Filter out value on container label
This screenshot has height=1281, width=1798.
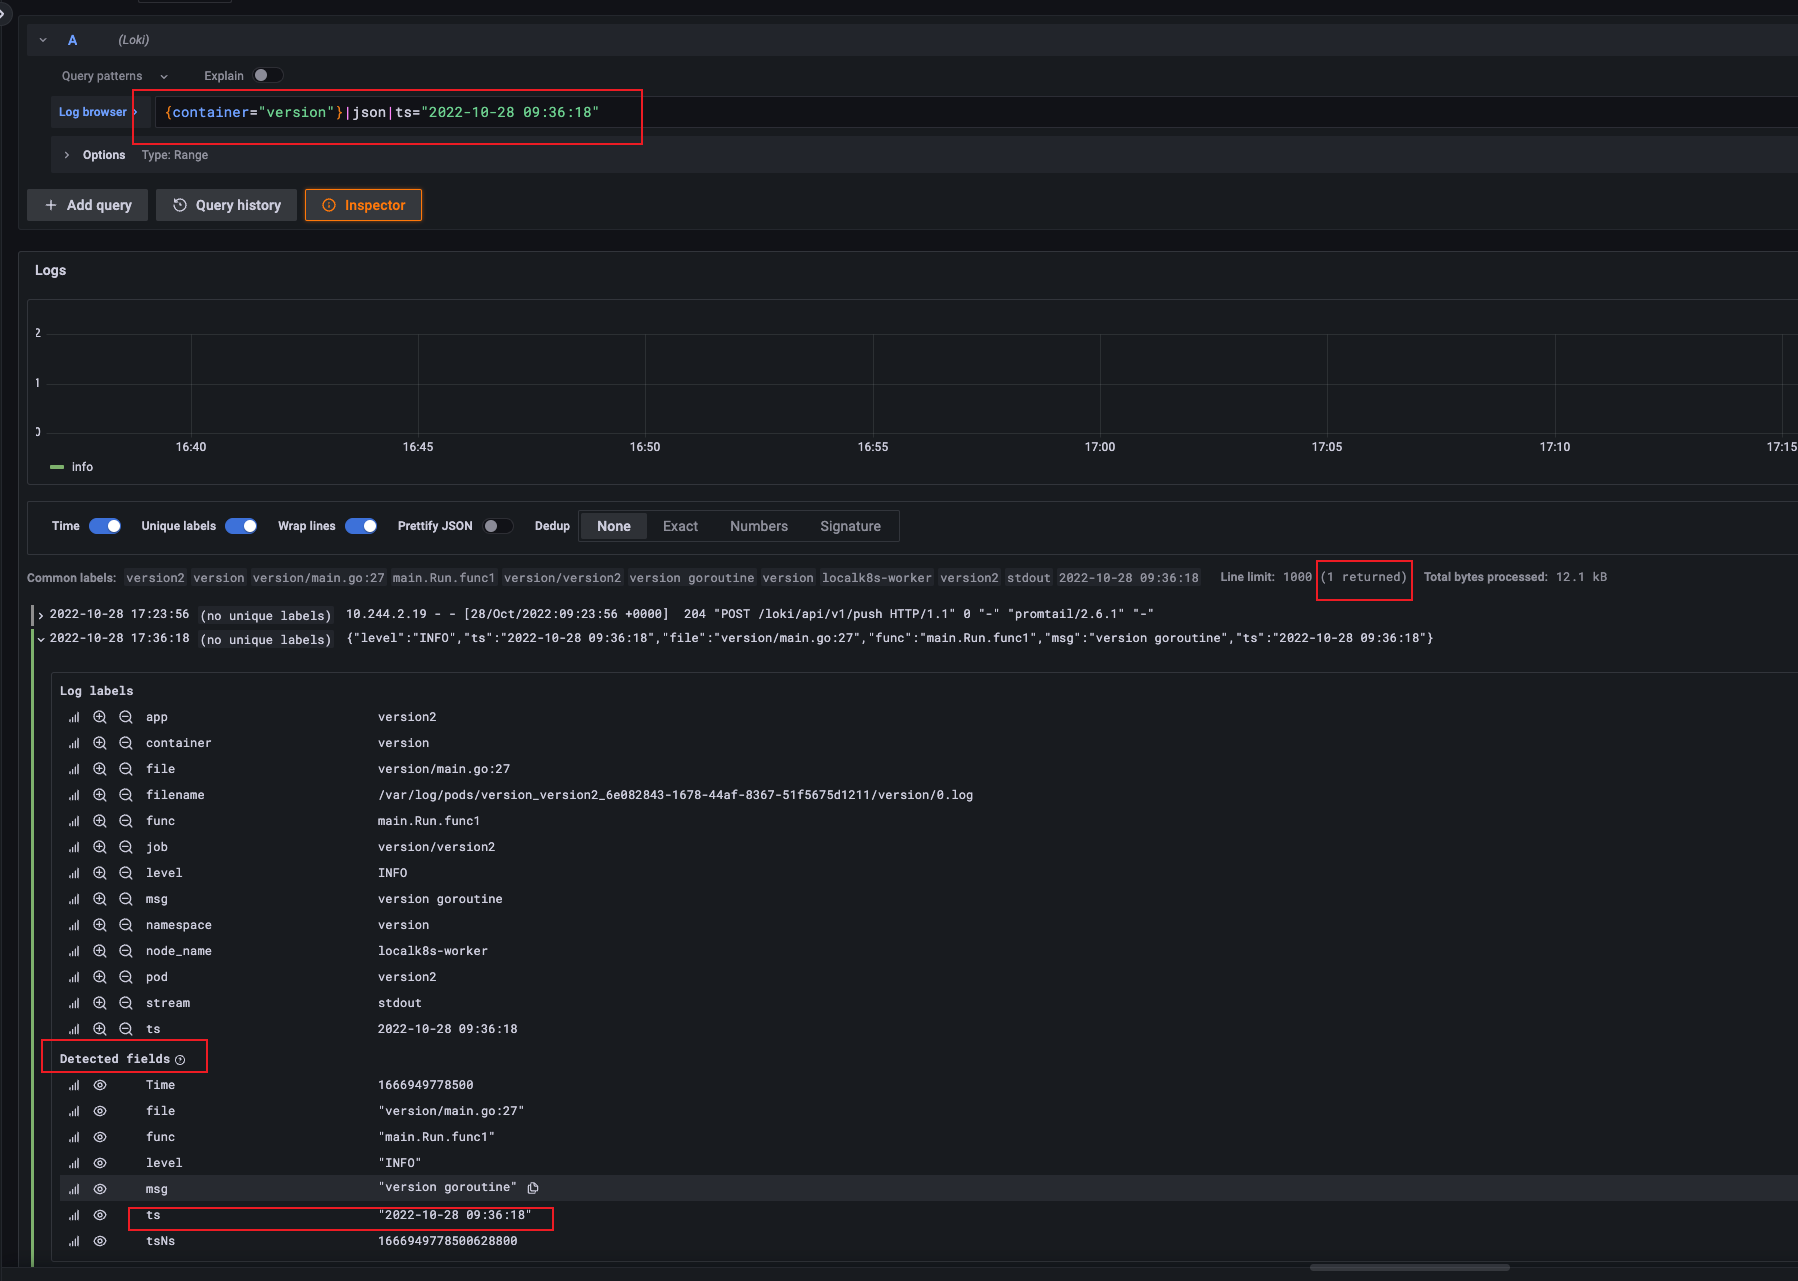pos(126,743)
